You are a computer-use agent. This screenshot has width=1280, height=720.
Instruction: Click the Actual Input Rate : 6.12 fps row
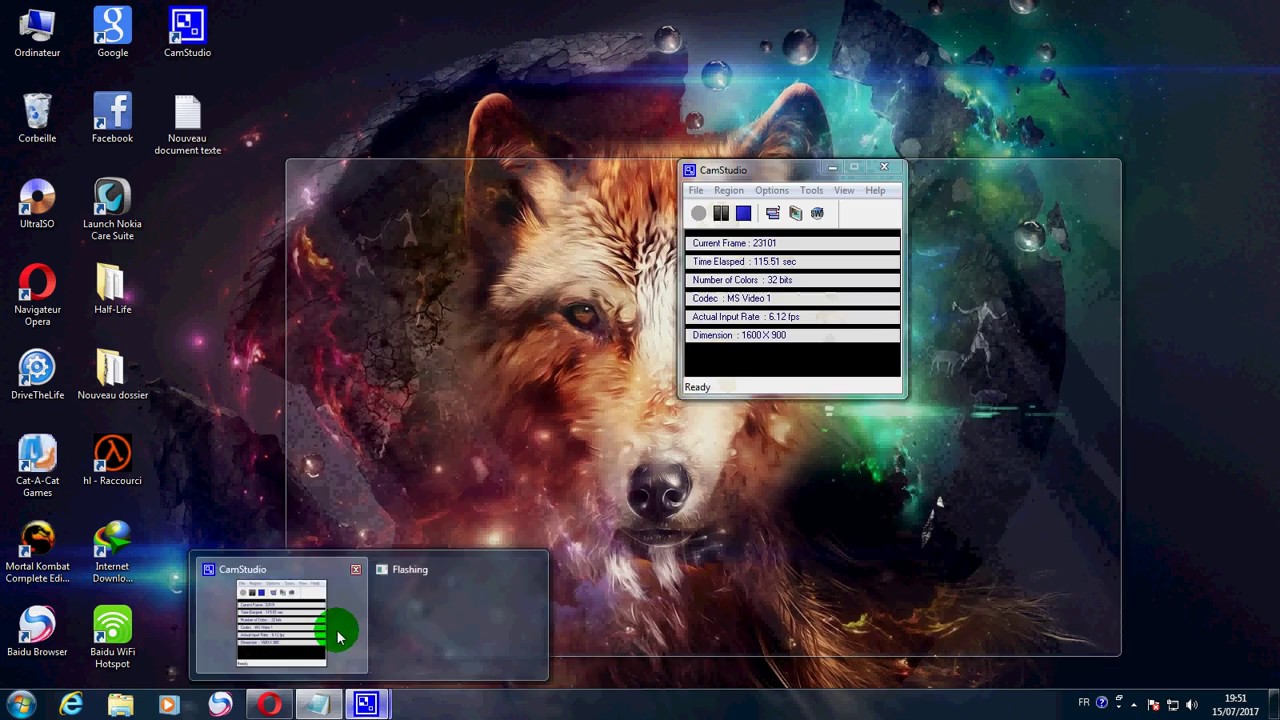792,317
